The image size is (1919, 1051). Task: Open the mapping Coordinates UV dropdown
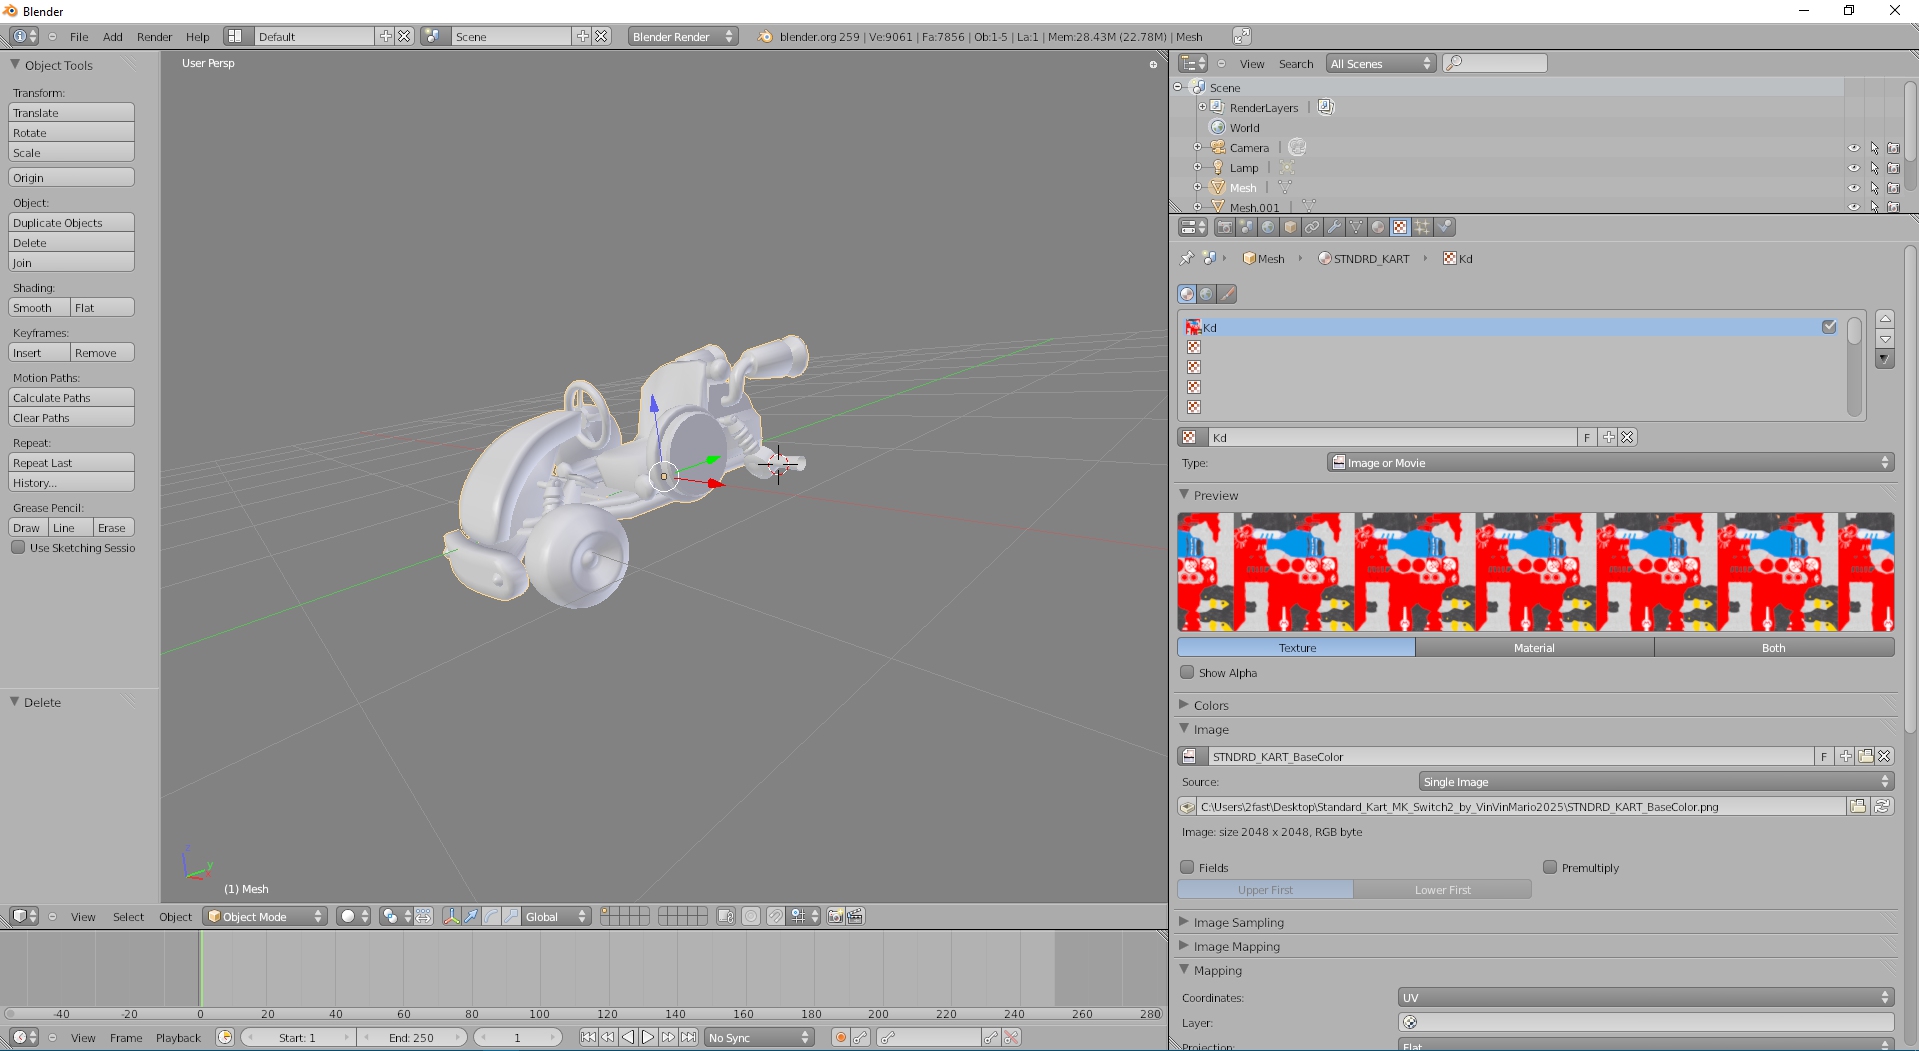1646,997
